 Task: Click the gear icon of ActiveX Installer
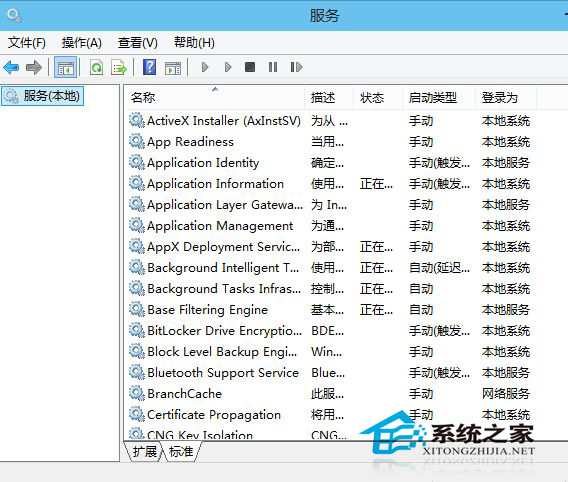[137, 120]
